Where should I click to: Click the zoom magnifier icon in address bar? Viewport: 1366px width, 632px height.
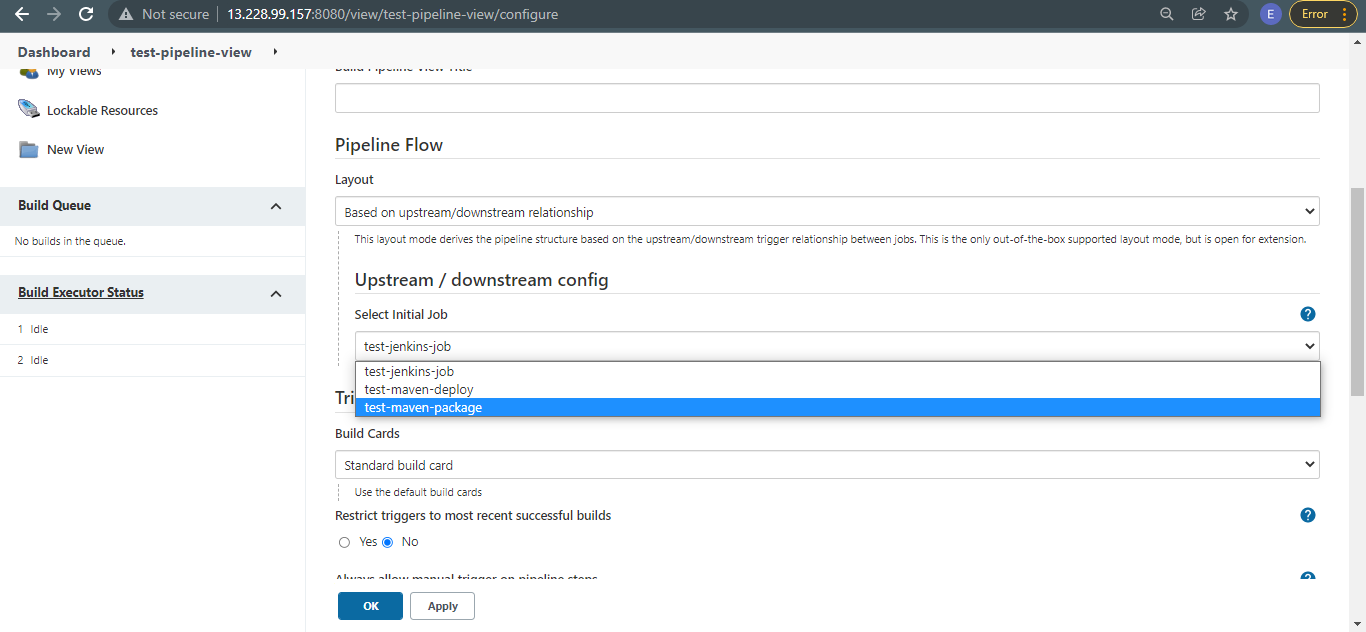pos(1167,14)
